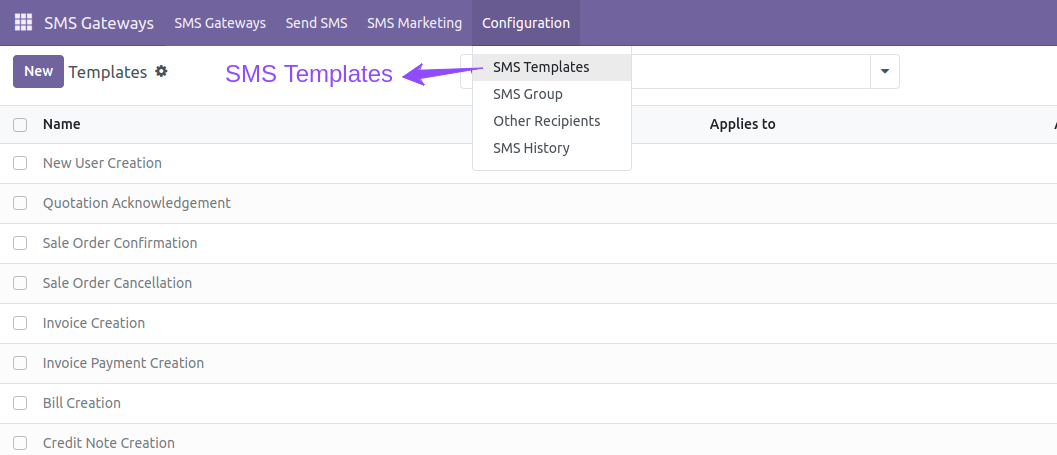
Task: Open the Send SMS menu
Action: pyautogui.click(x=316, y=23)
